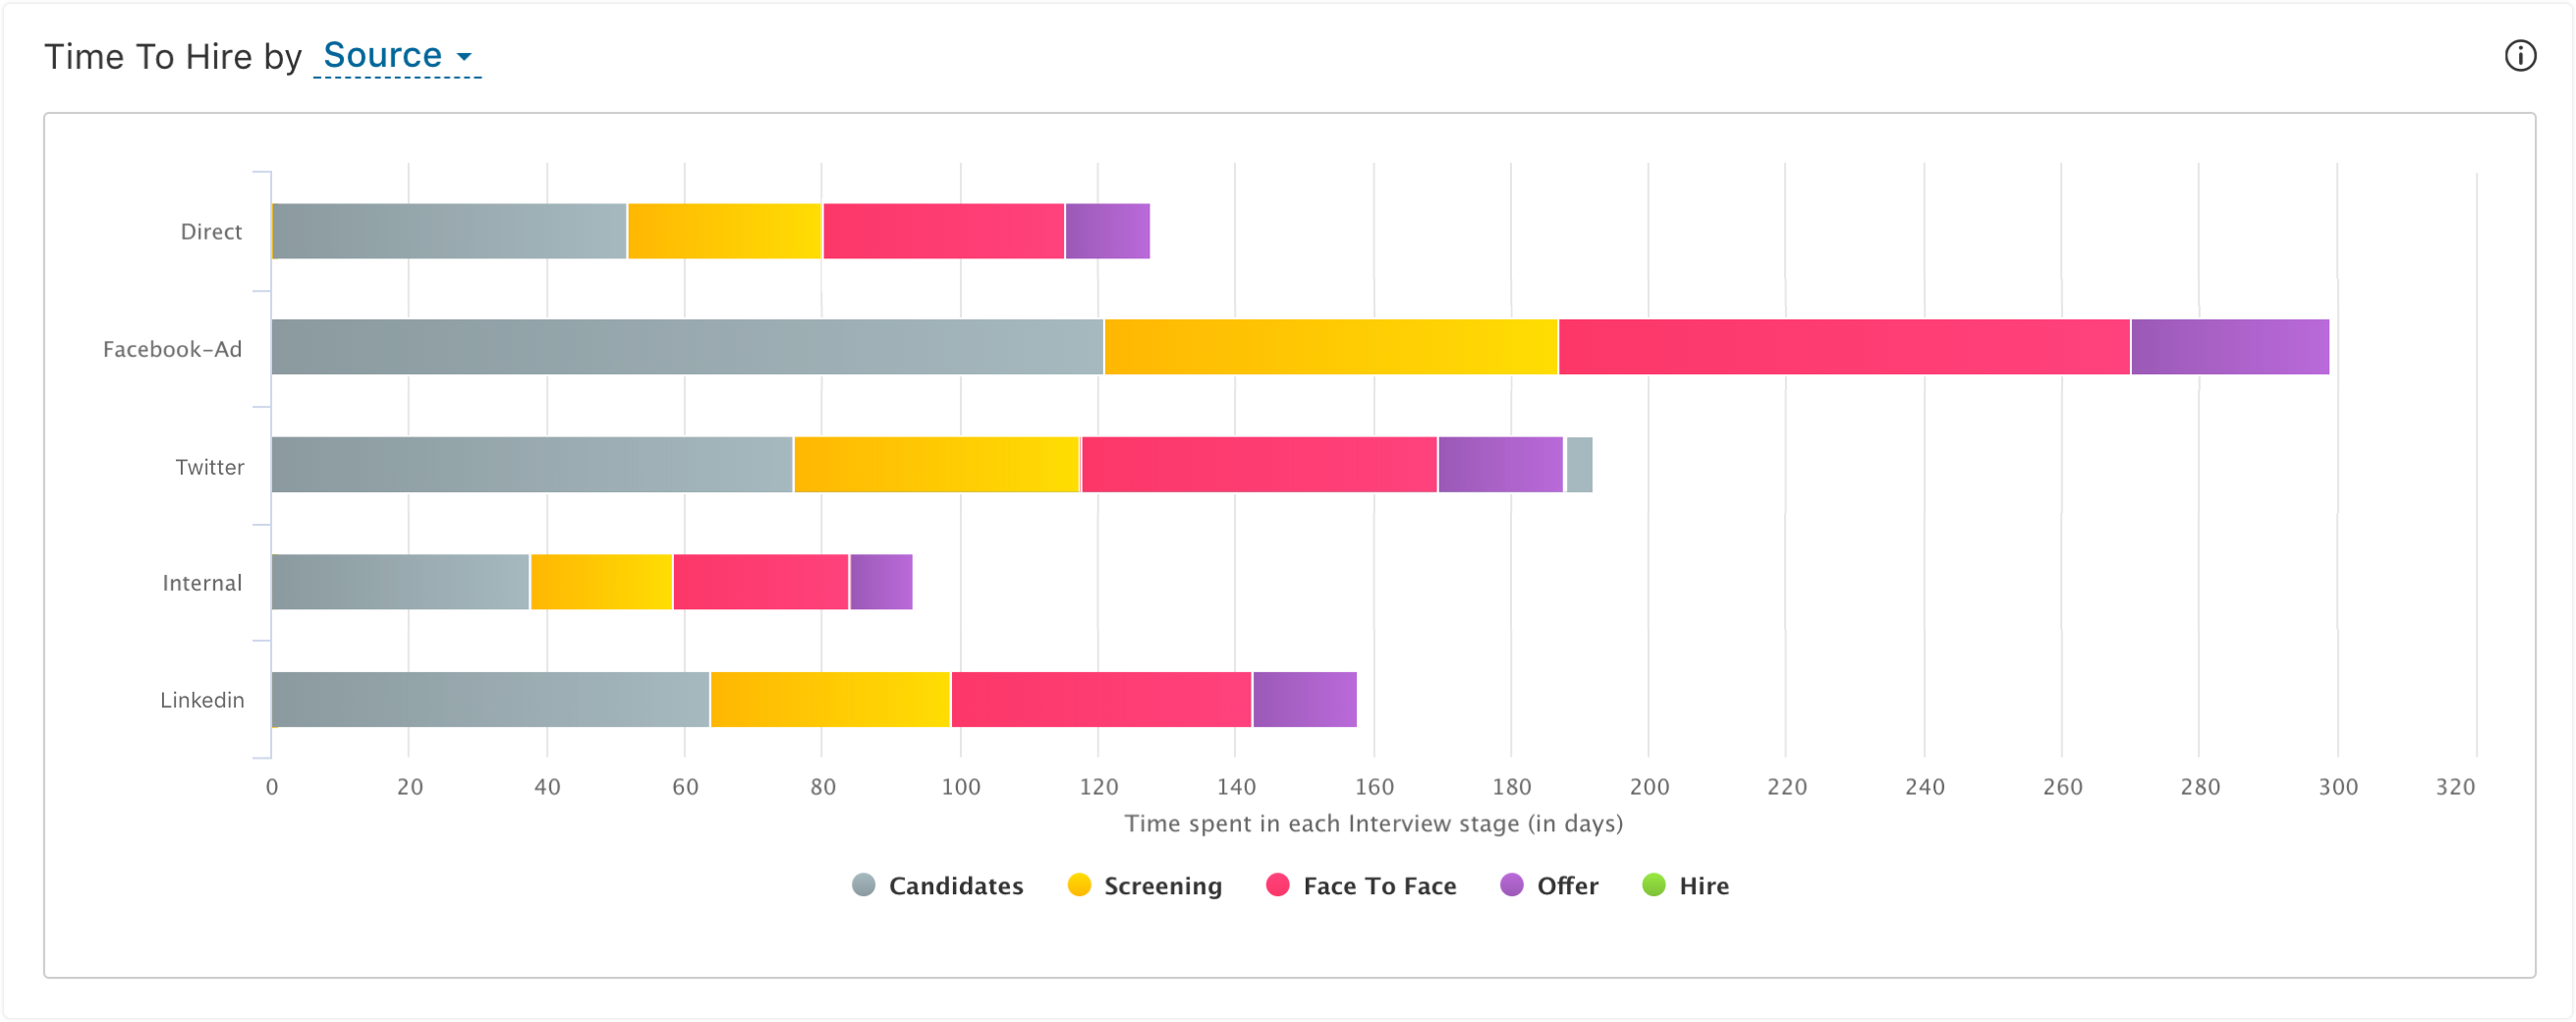Toggle the Hire legend series
This screenshot has height=1022, width=2576.
(1685, 885)
